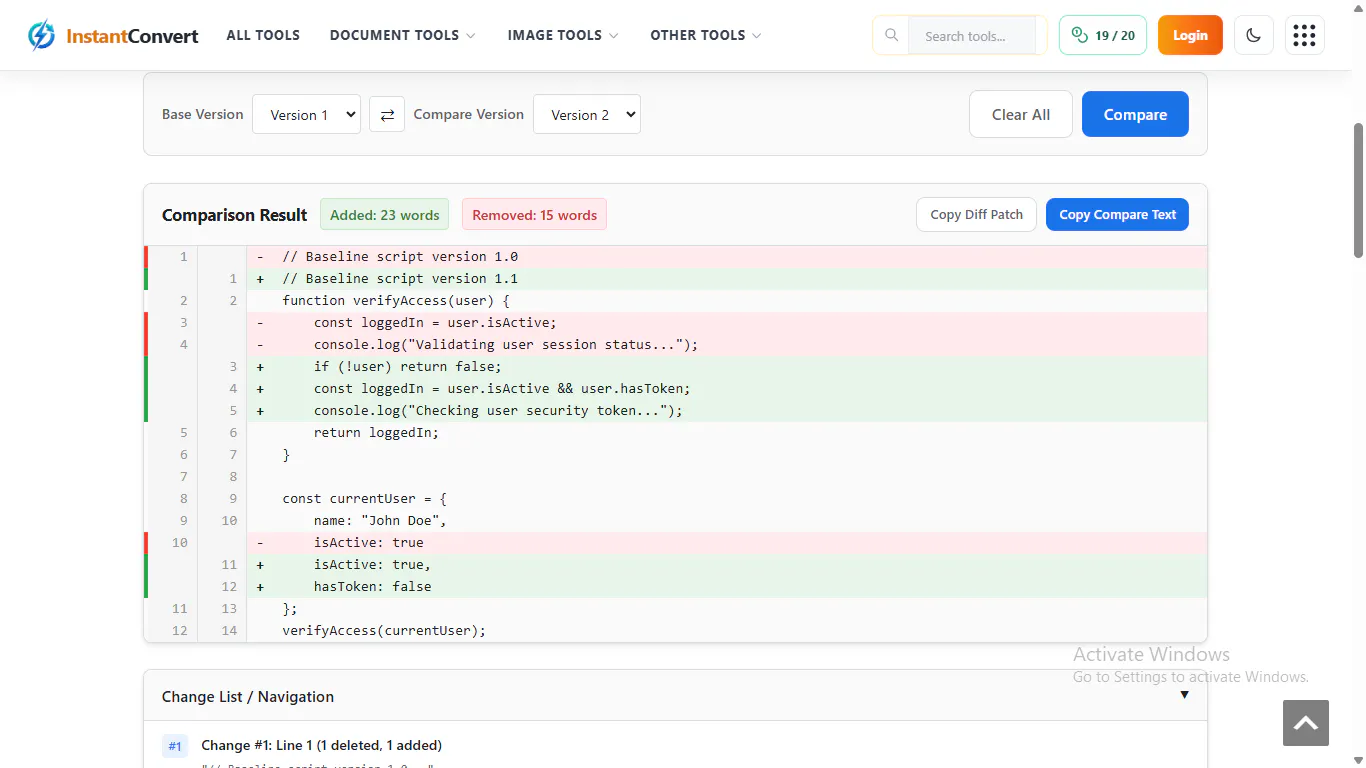This screenshot has height=768, width=1366.
Task: Click the blue Compare button
Action: tap(1135, 114)
